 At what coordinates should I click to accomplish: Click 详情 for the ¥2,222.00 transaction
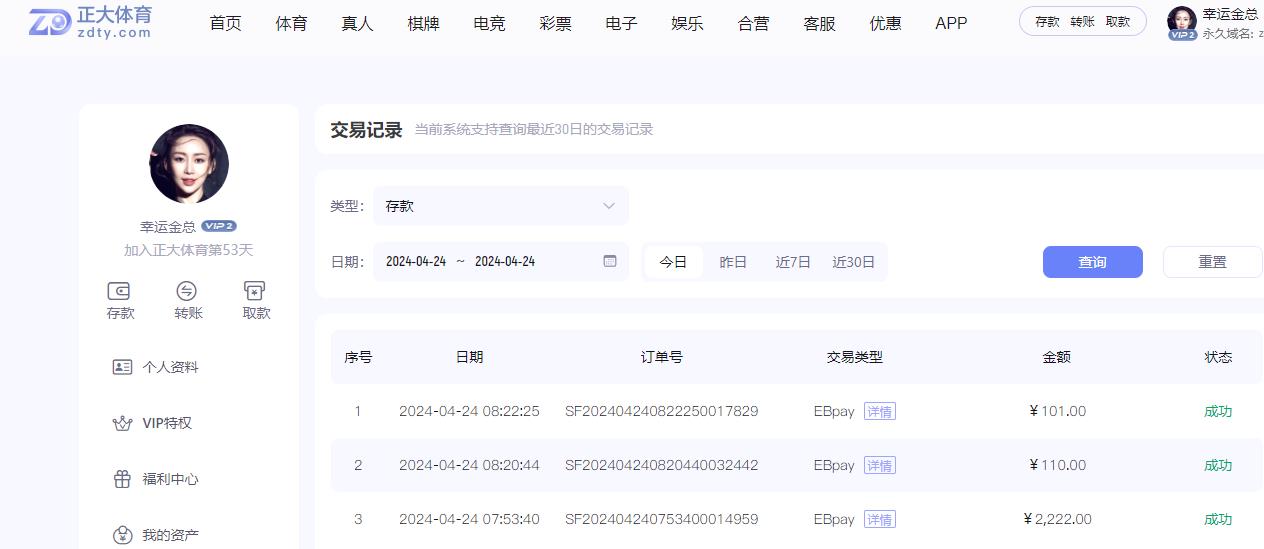coord(880,519)
